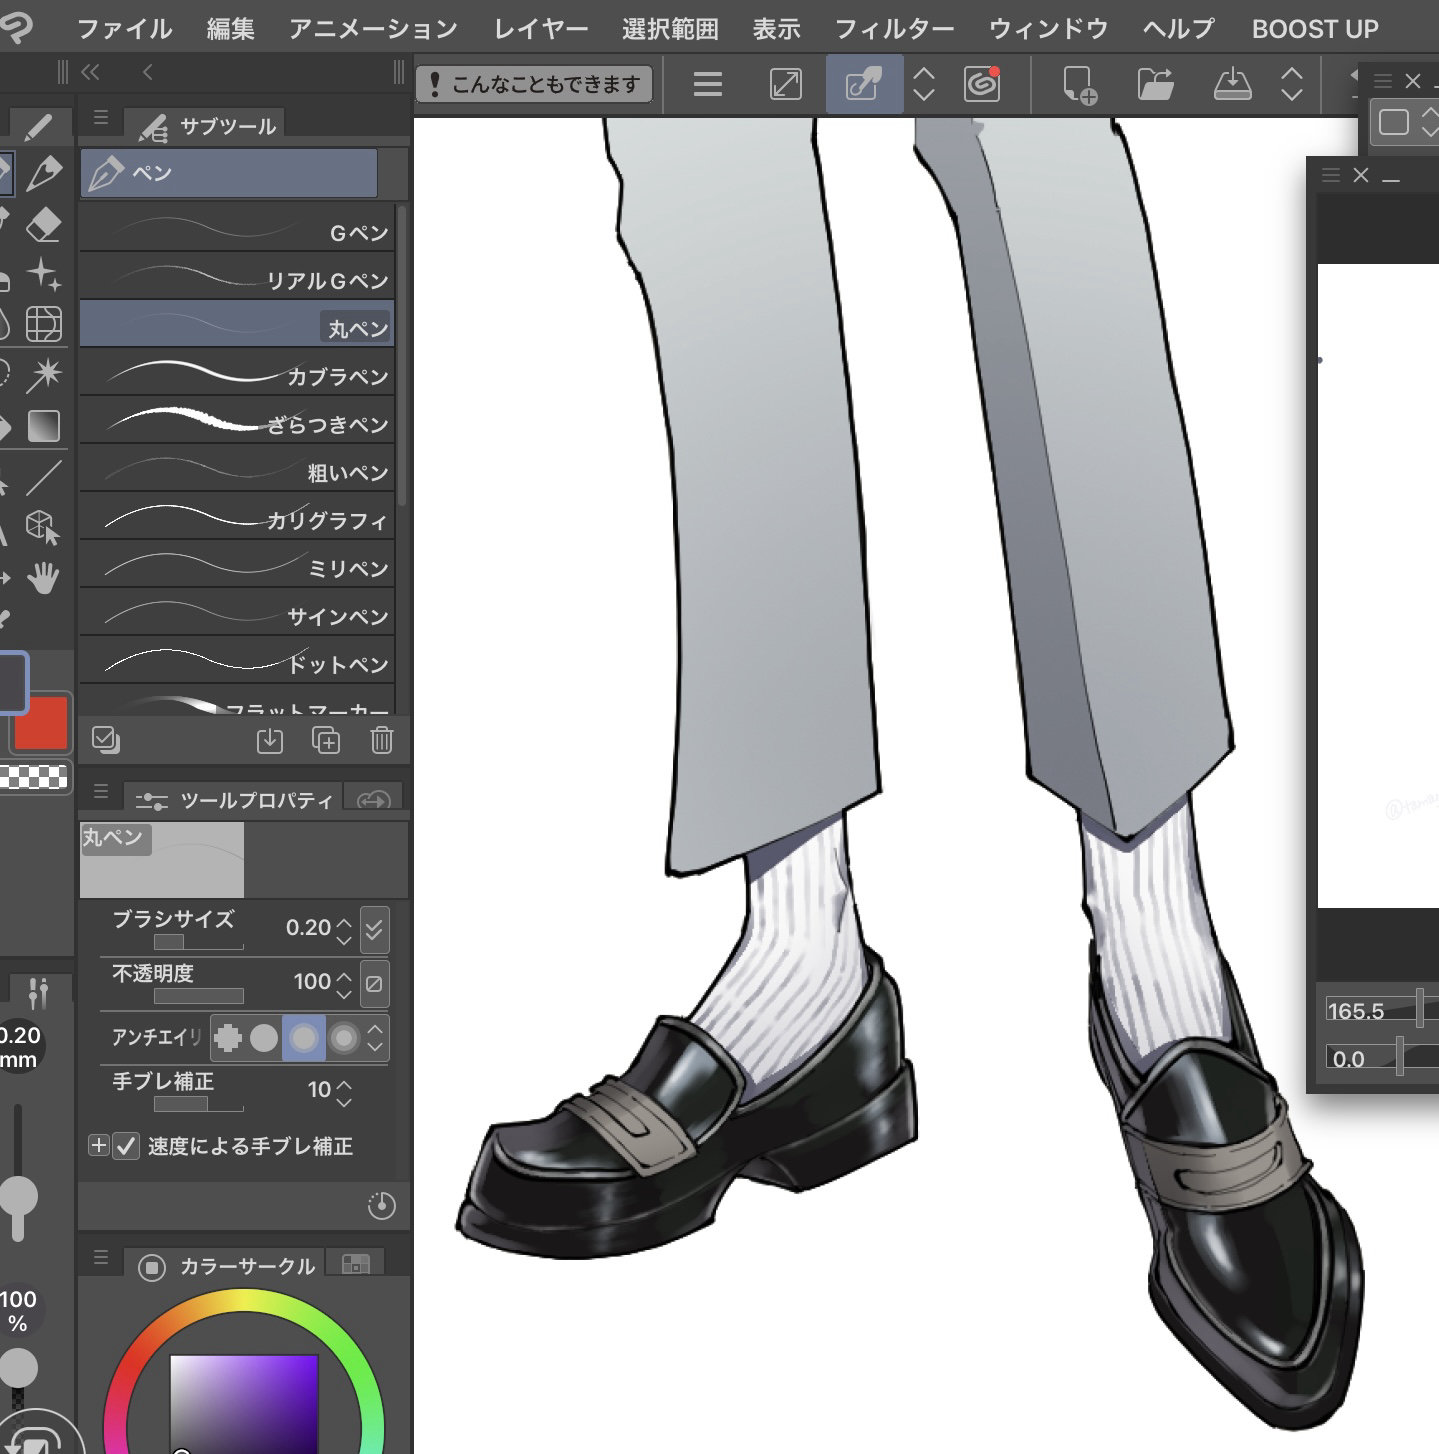The height and width of the screenshot is (1454, 1439).
Task: Pick a hue on the color circle
Action: tap(245, 1301)
